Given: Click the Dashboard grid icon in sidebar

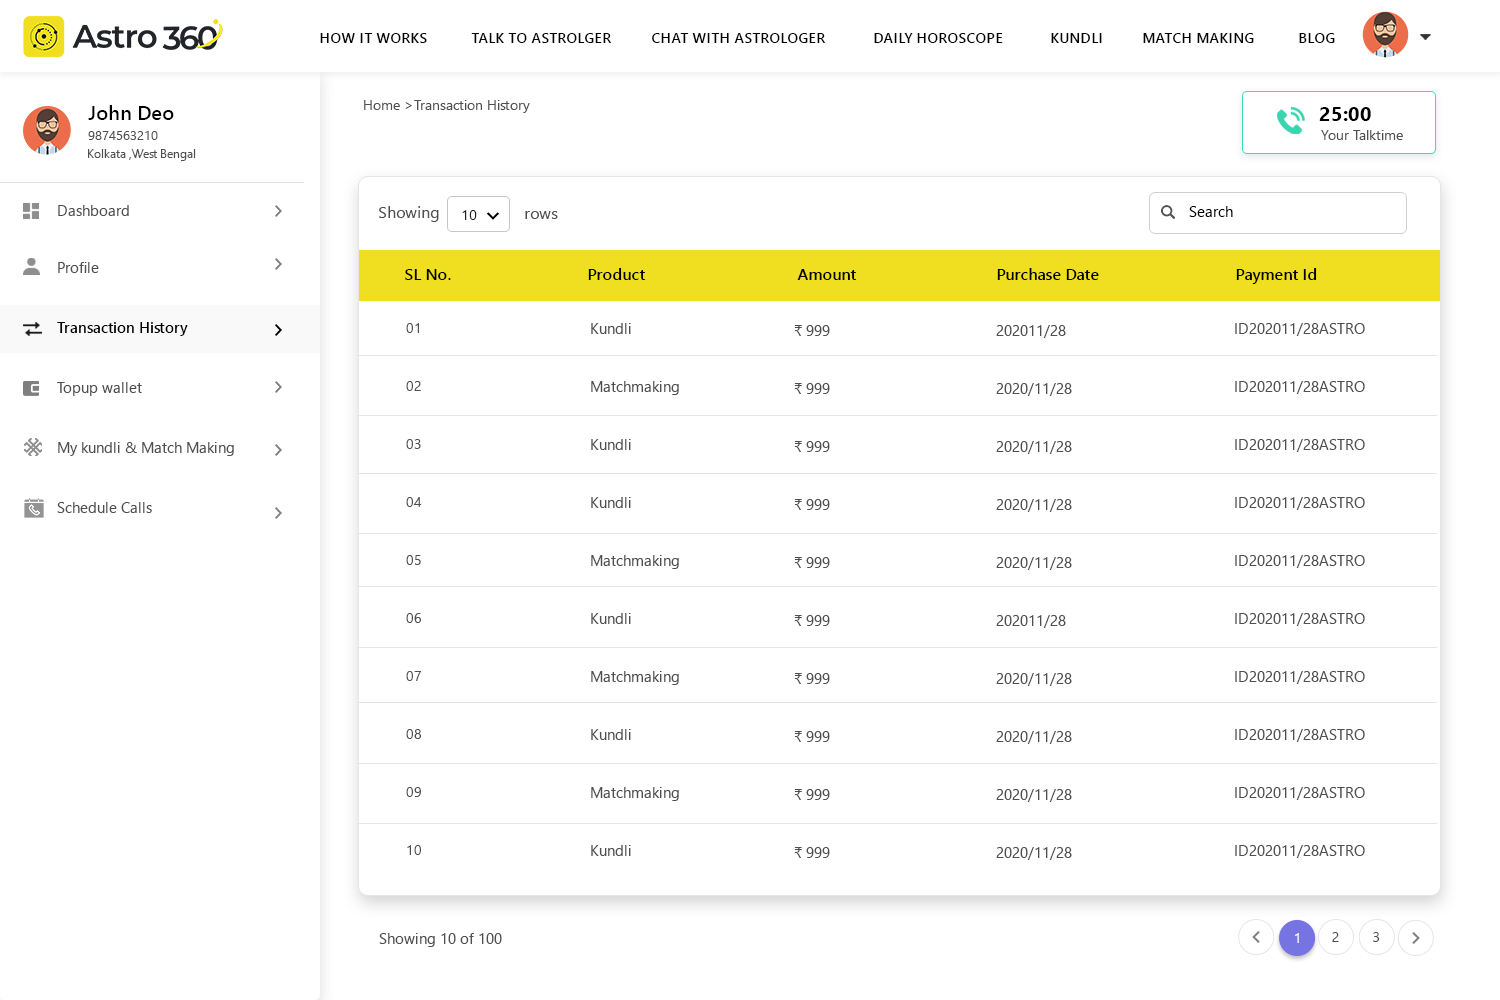Looking at the screenshot, I should pos(31,211).
